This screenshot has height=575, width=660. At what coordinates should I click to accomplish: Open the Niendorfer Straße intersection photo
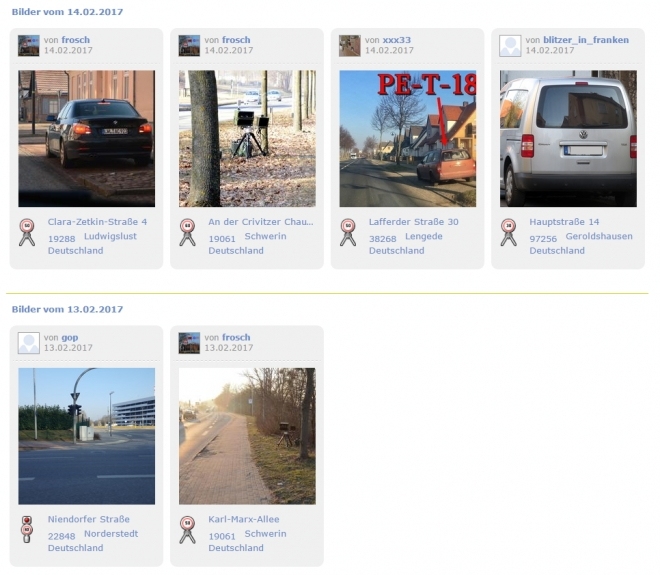tap(87, 436)
